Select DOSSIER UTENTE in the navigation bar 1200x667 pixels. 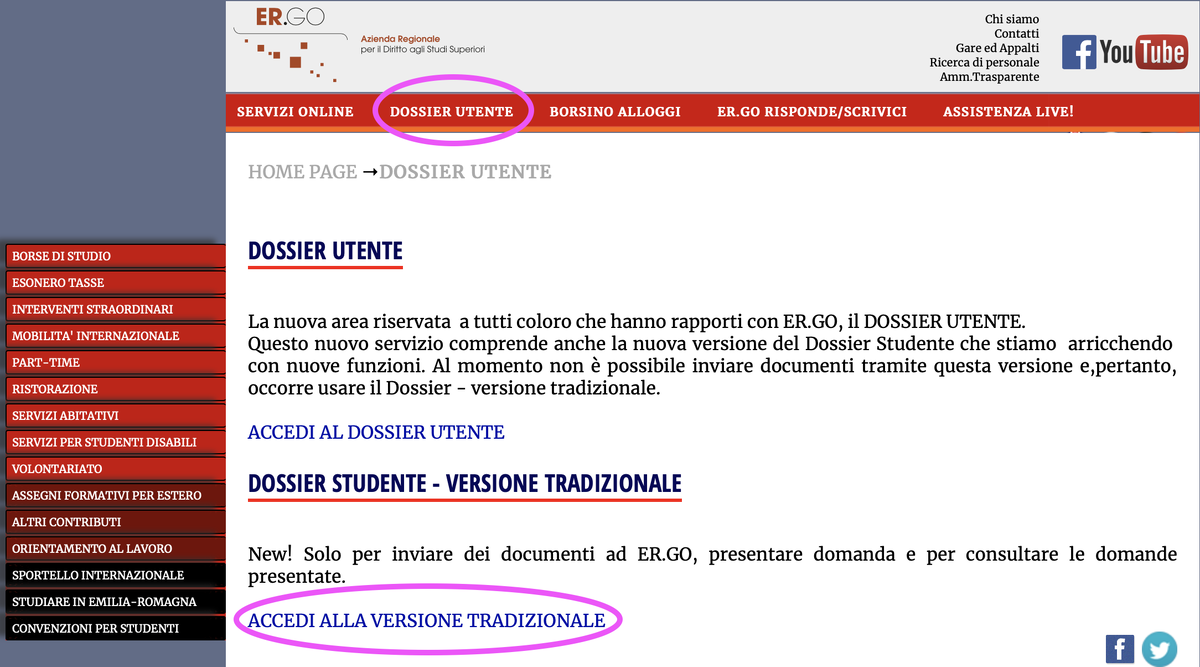point(452,112)
